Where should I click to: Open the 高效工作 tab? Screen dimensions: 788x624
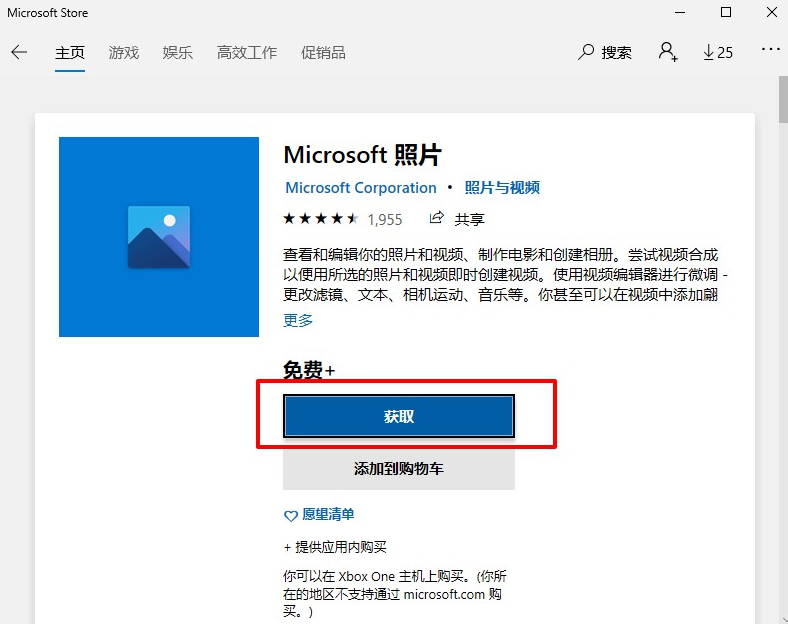pyautogui.click(x=247, y=53)
